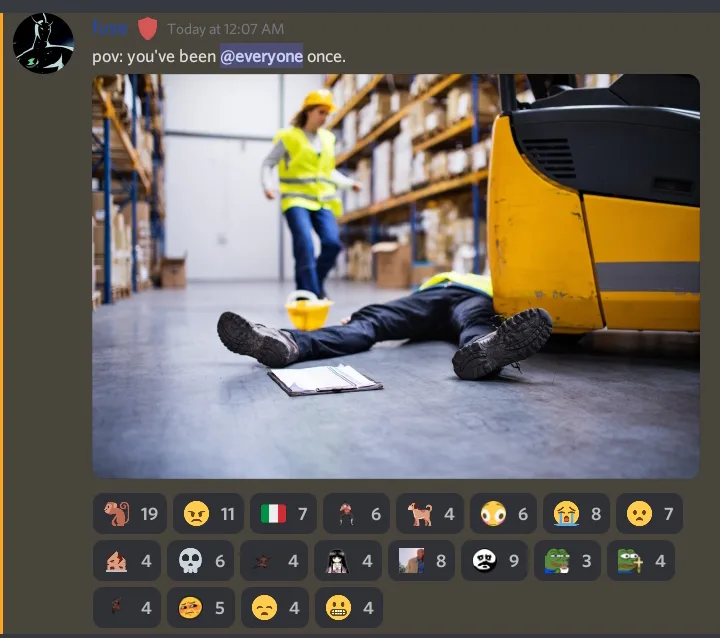The height and width of the screenshot is (638, 720).
Task: Open the message author's username
Action: tap(110, 28)
